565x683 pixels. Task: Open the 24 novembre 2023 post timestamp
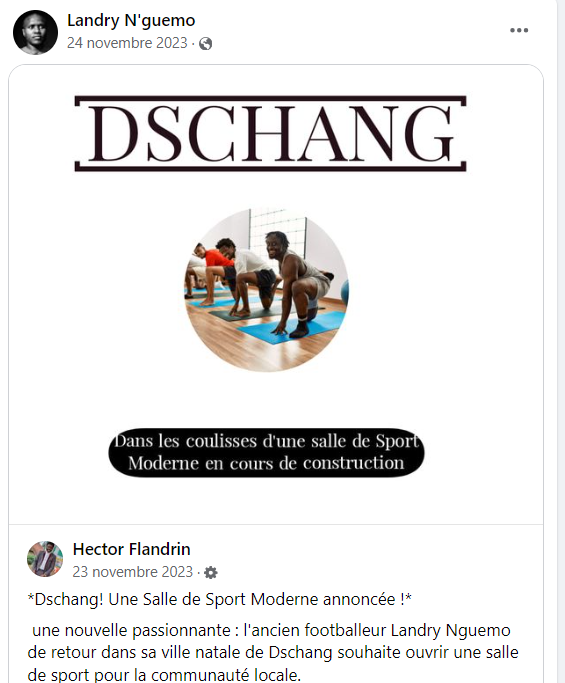pos(127,43)
